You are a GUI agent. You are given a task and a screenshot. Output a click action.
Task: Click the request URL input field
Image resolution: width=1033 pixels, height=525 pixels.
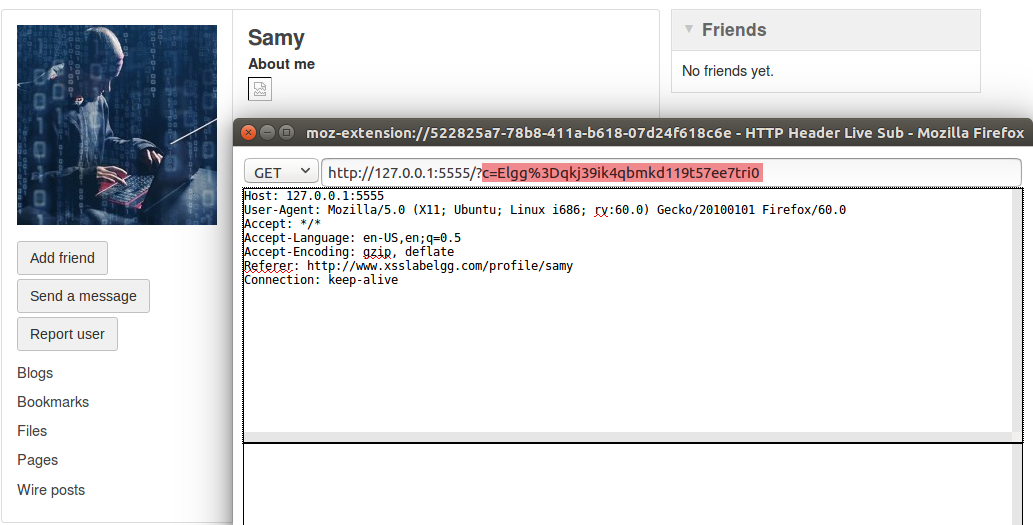[x=671, y=173]
